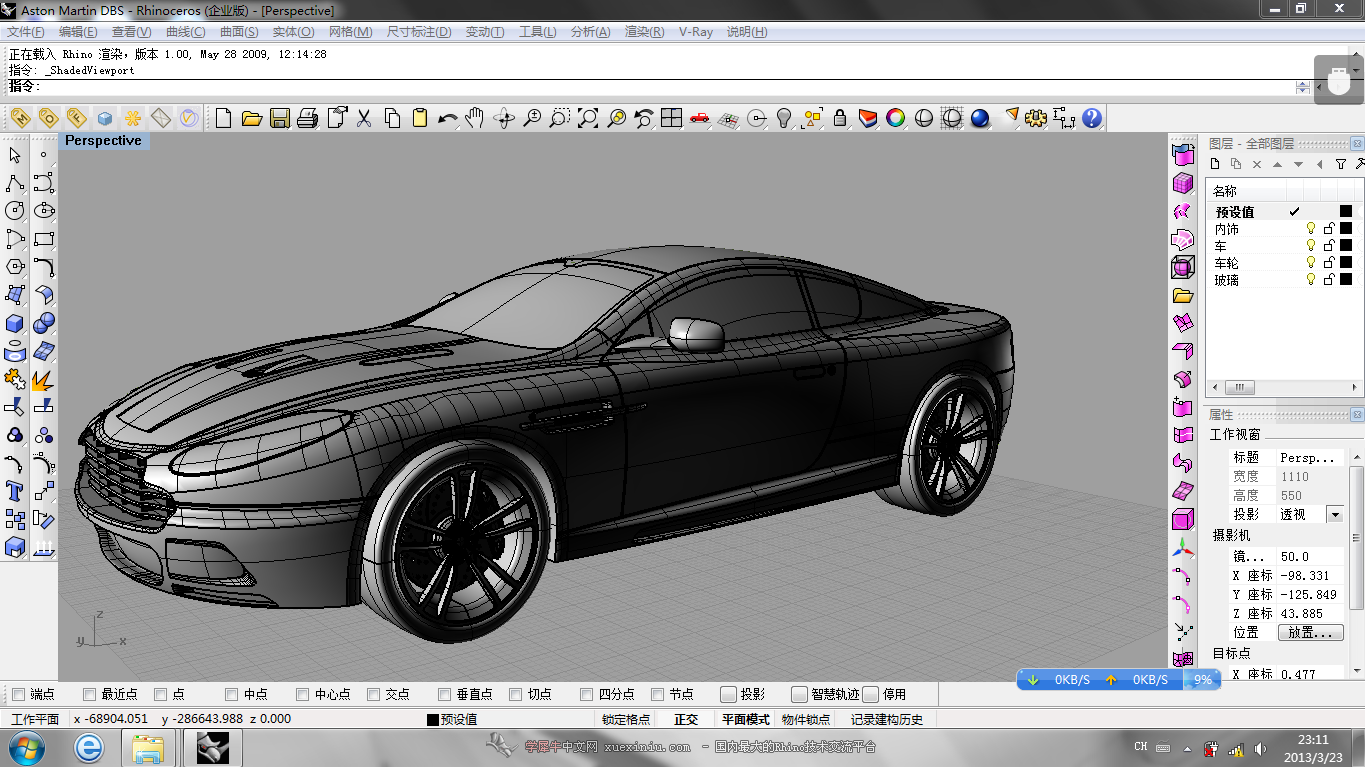Click the puzzle piece Join icon

tap(15, 379)
